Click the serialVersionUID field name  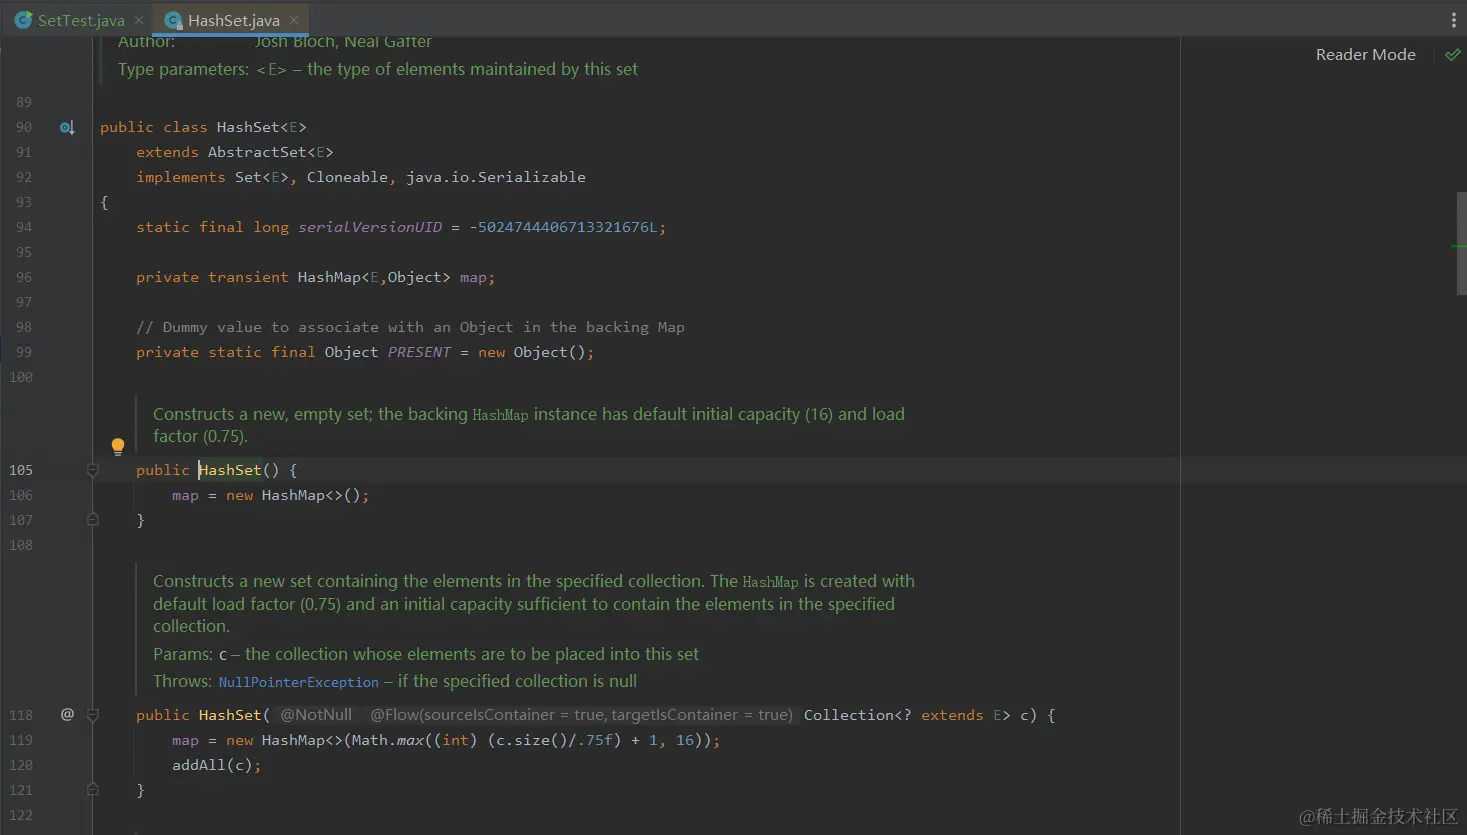(370, 227)
